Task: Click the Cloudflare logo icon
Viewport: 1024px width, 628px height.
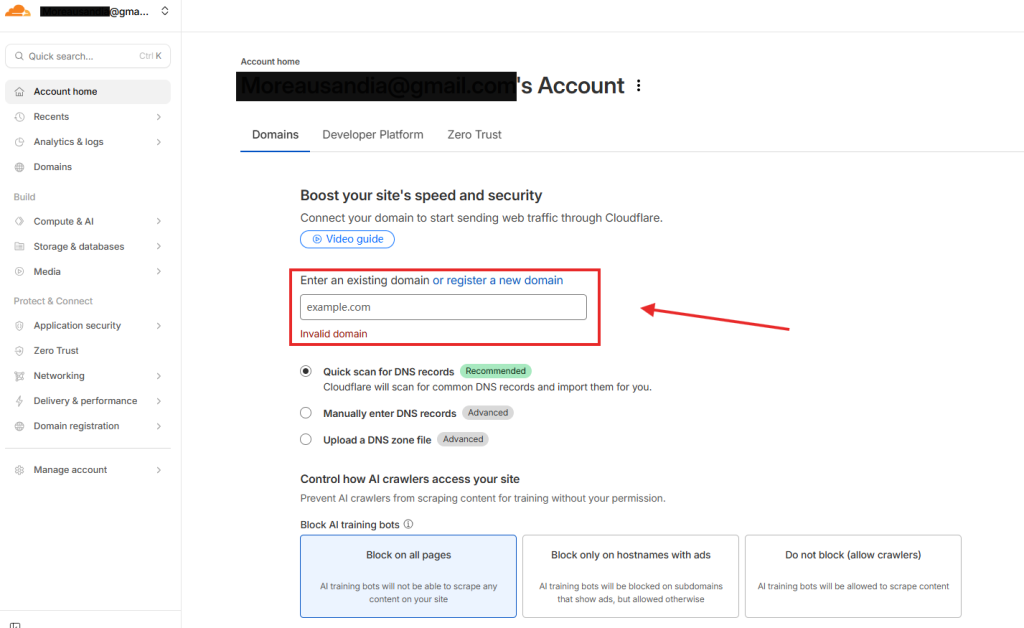Action: pyautogui.click(x=19, y=11)
